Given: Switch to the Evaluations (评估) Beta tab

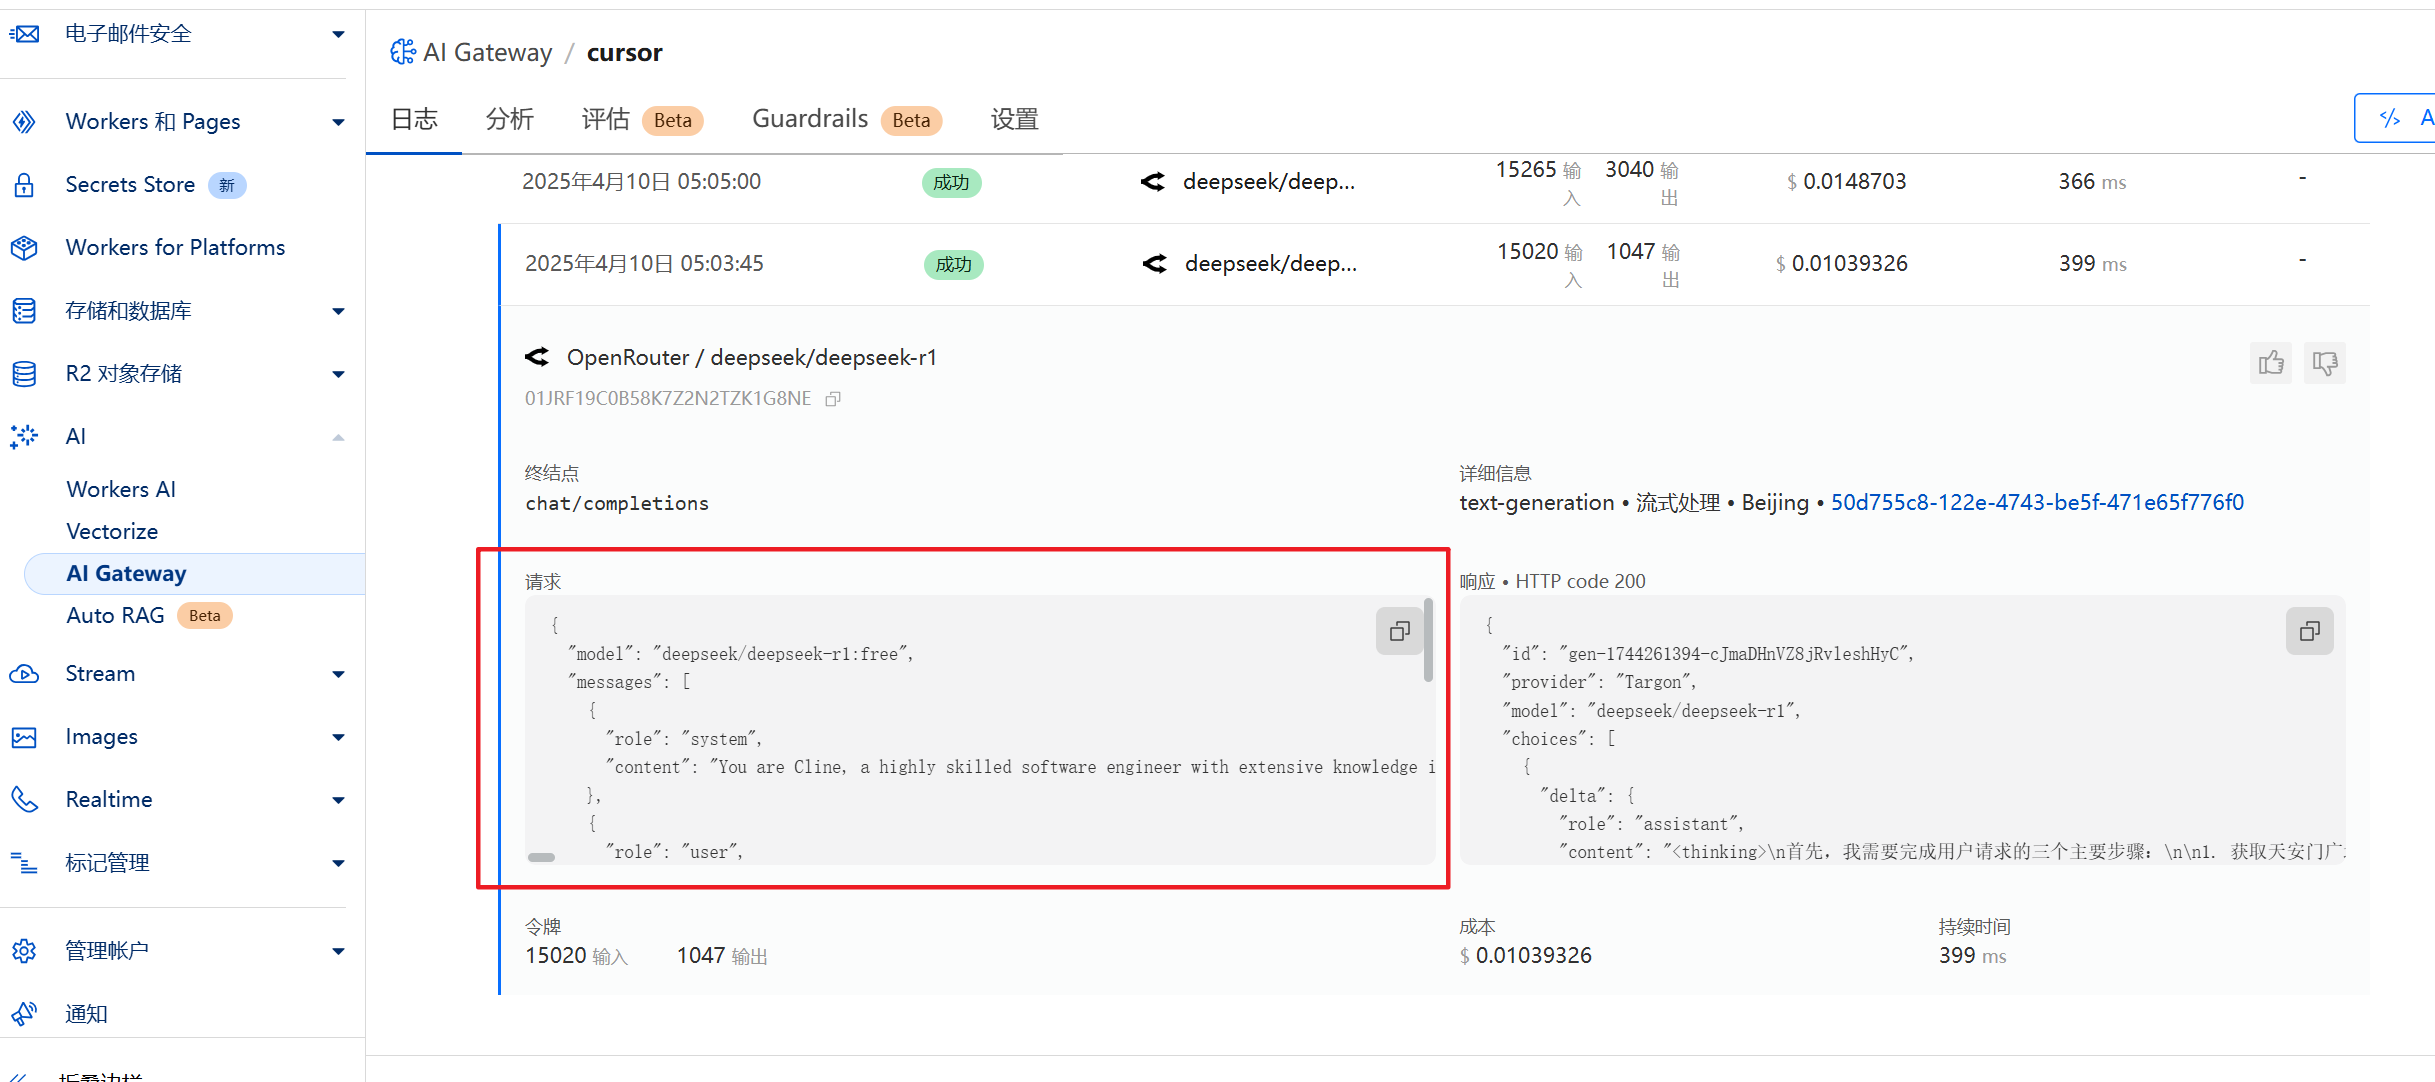Looking at the screenshot, I should coord(642,120).
